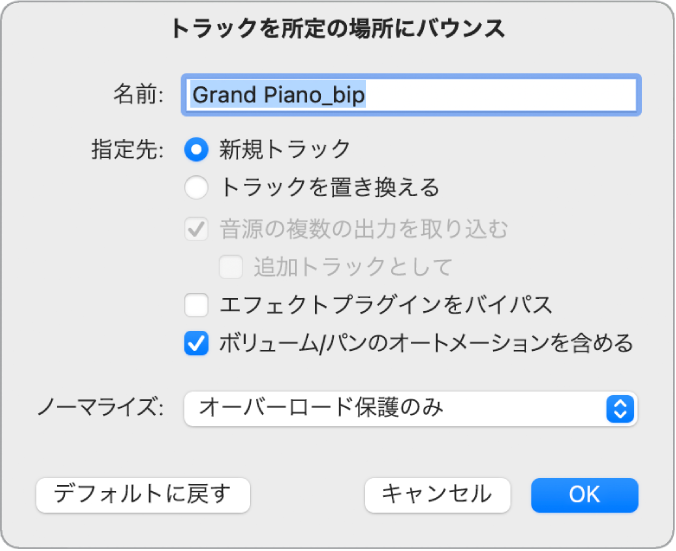Click デフォルトに戻す to restore defaults

coord(142,494)
